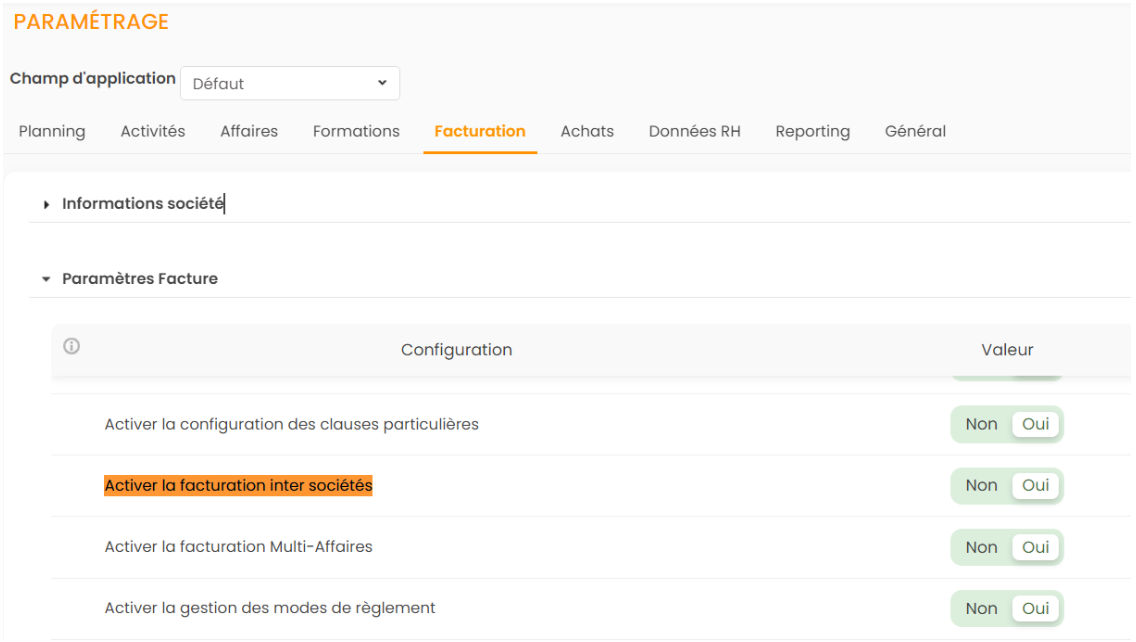Disable facturation Multi-Affaires with Non

981,547
